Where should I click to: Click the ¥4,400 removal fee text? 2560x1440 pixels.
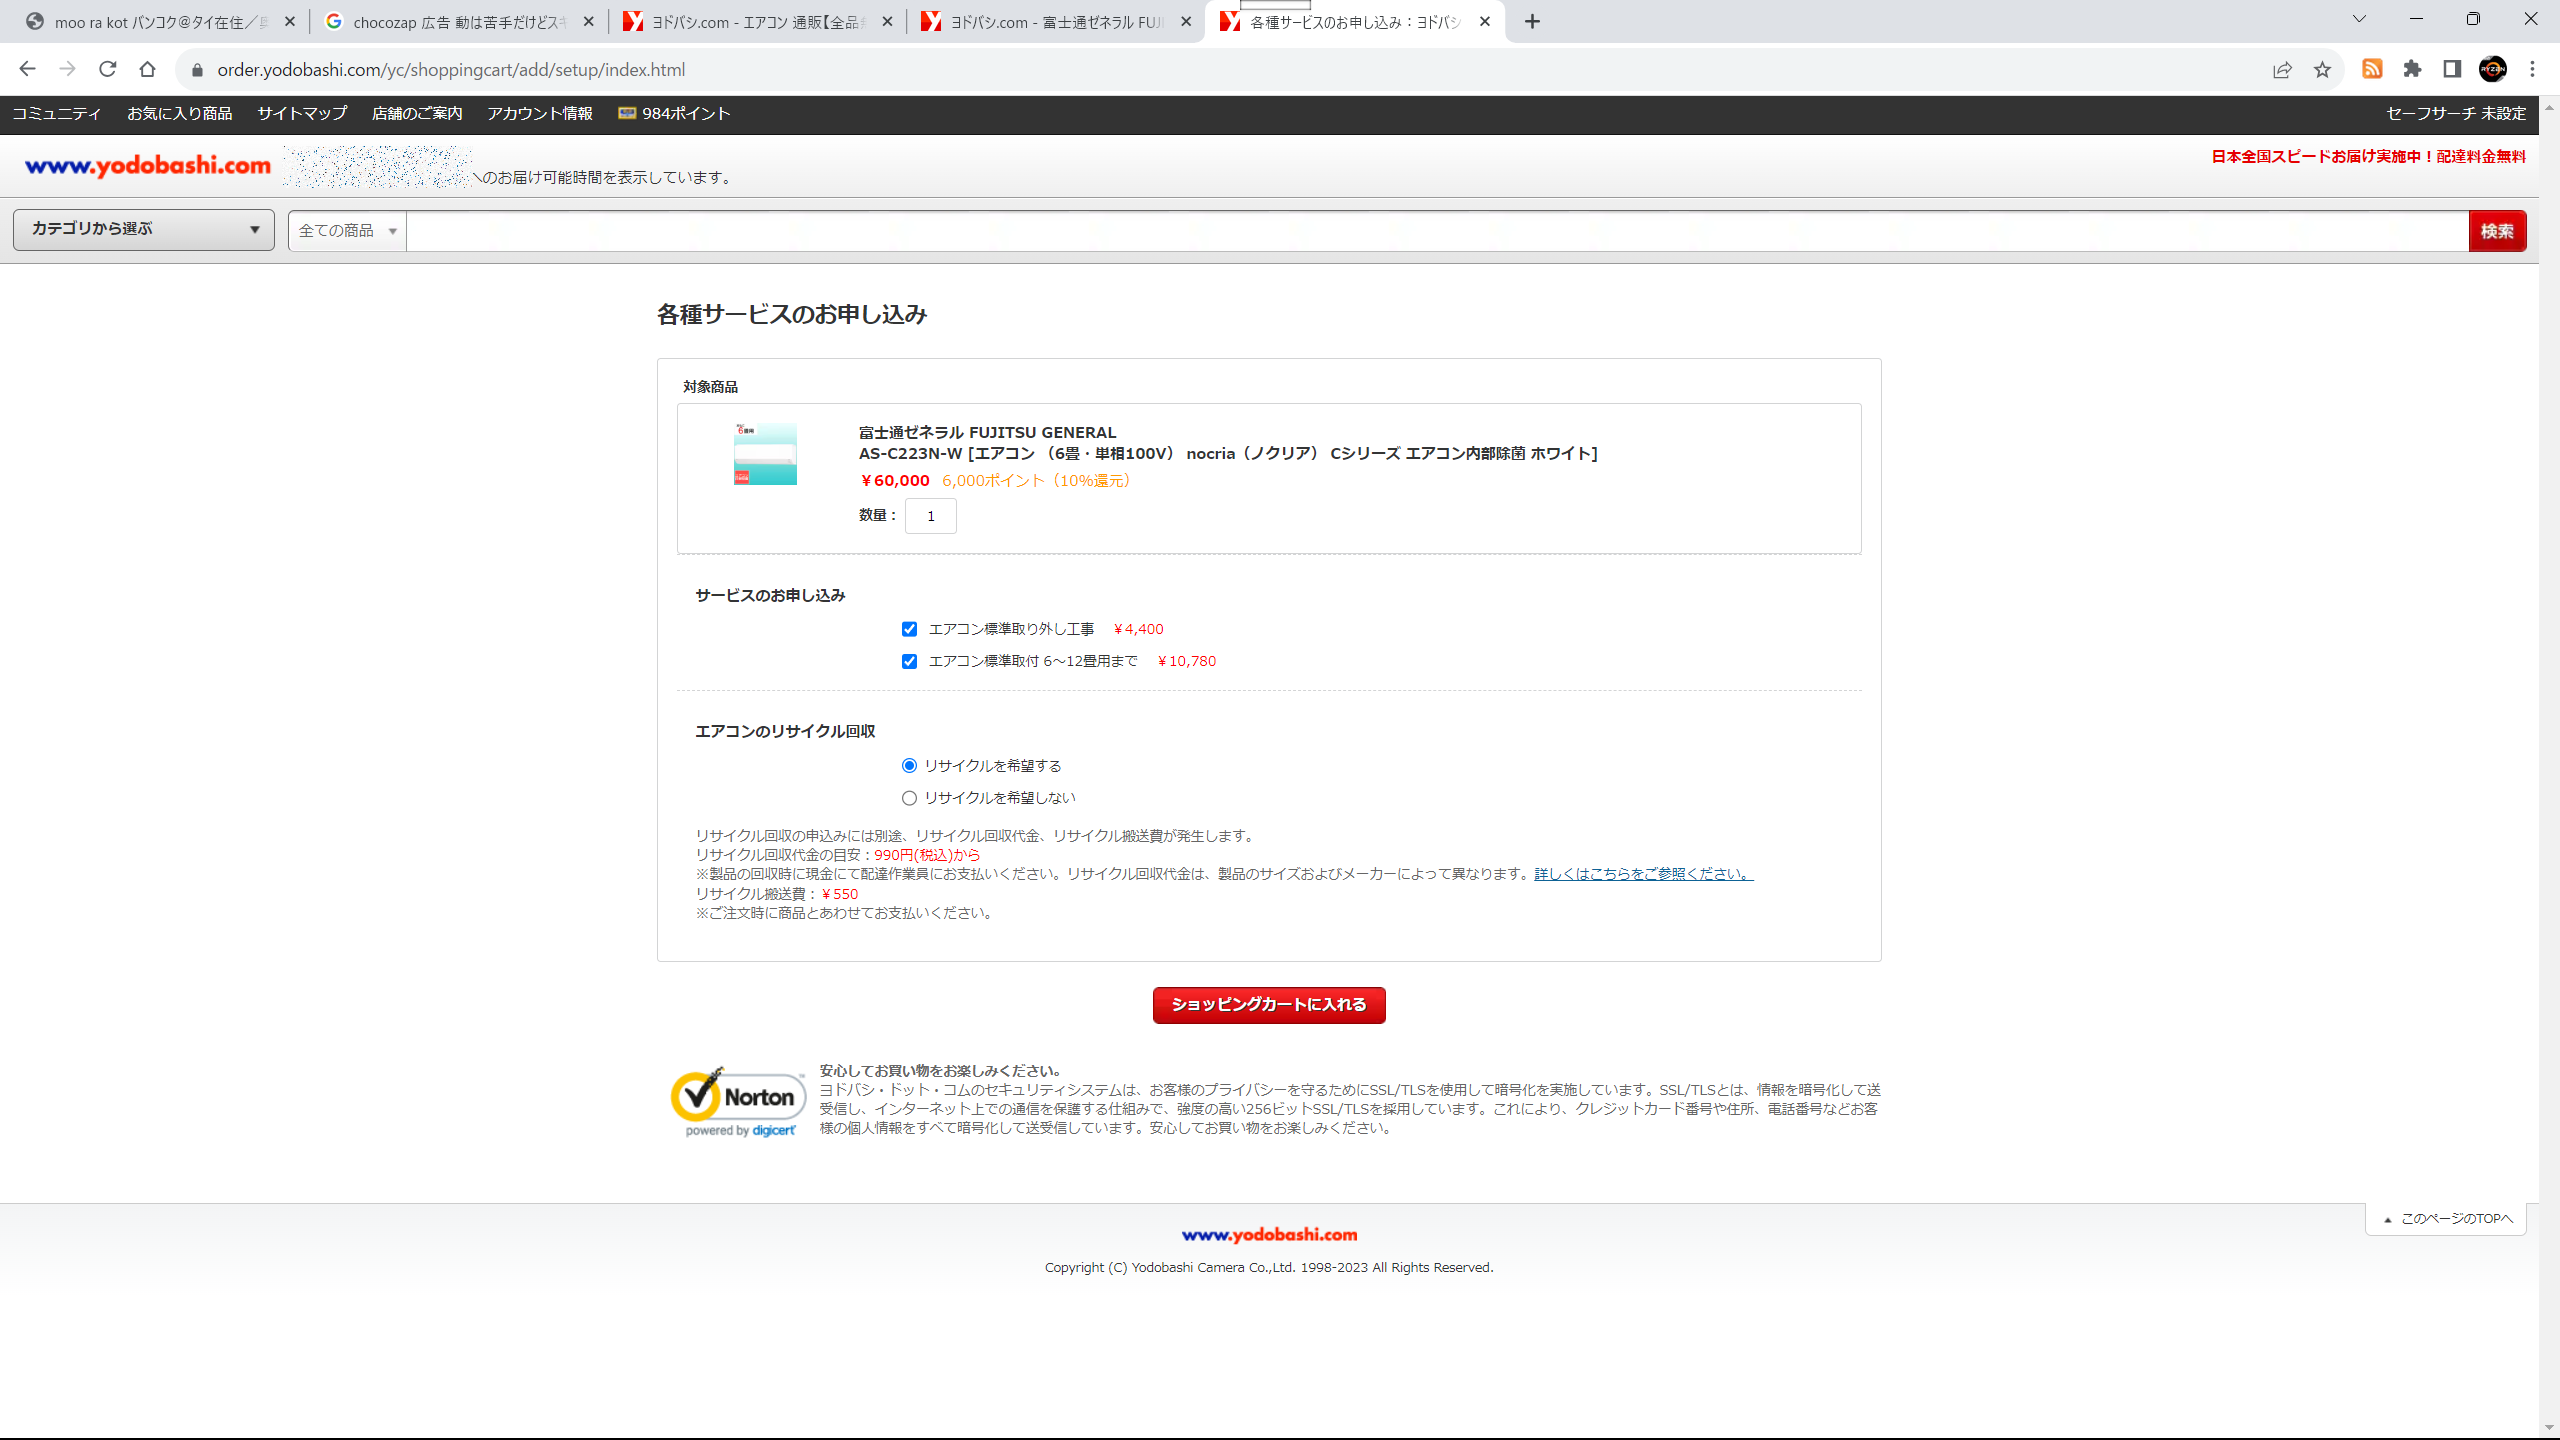point(1138,629)
